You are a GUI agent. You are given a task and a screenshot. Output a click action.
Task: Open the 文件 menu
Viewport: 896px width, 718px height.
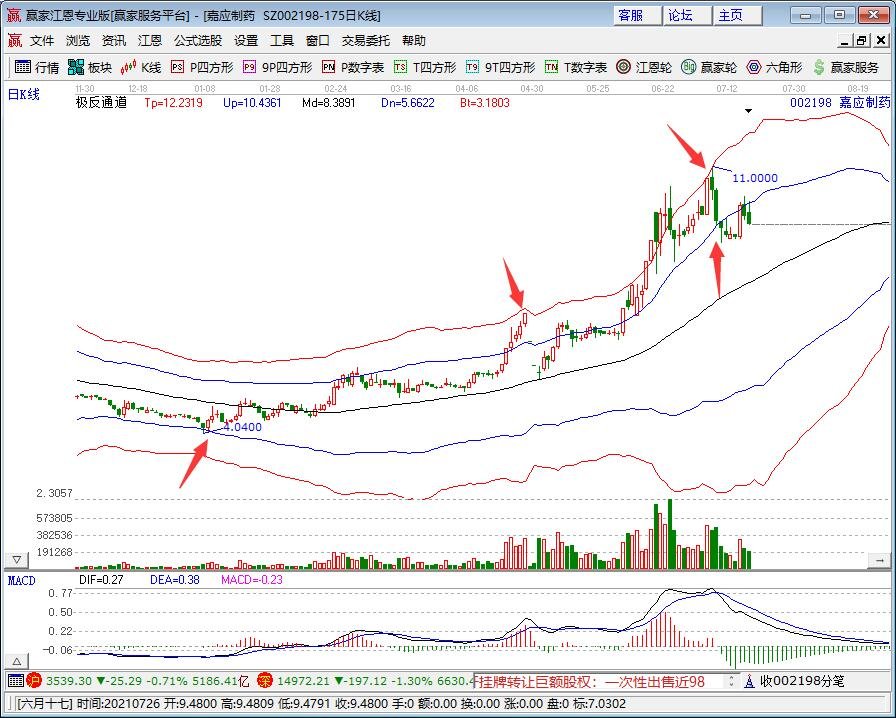[42, 41]
